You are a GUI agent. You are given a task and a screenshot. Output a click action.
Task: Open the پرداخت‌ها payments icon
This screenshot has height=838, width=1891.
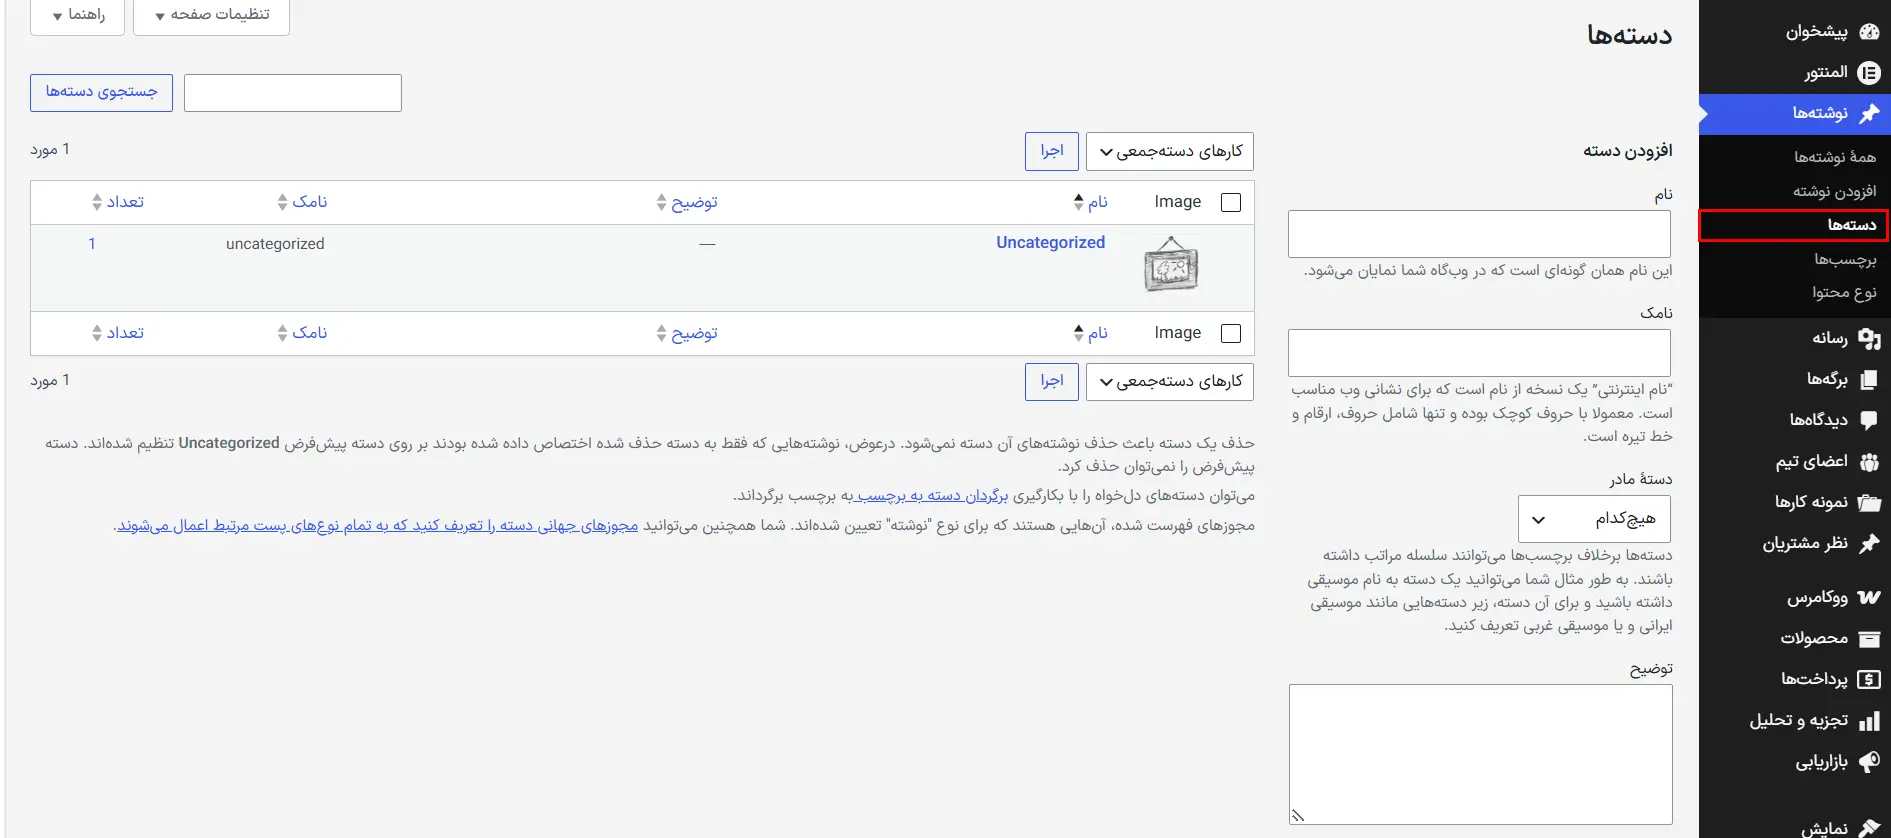1869,680
